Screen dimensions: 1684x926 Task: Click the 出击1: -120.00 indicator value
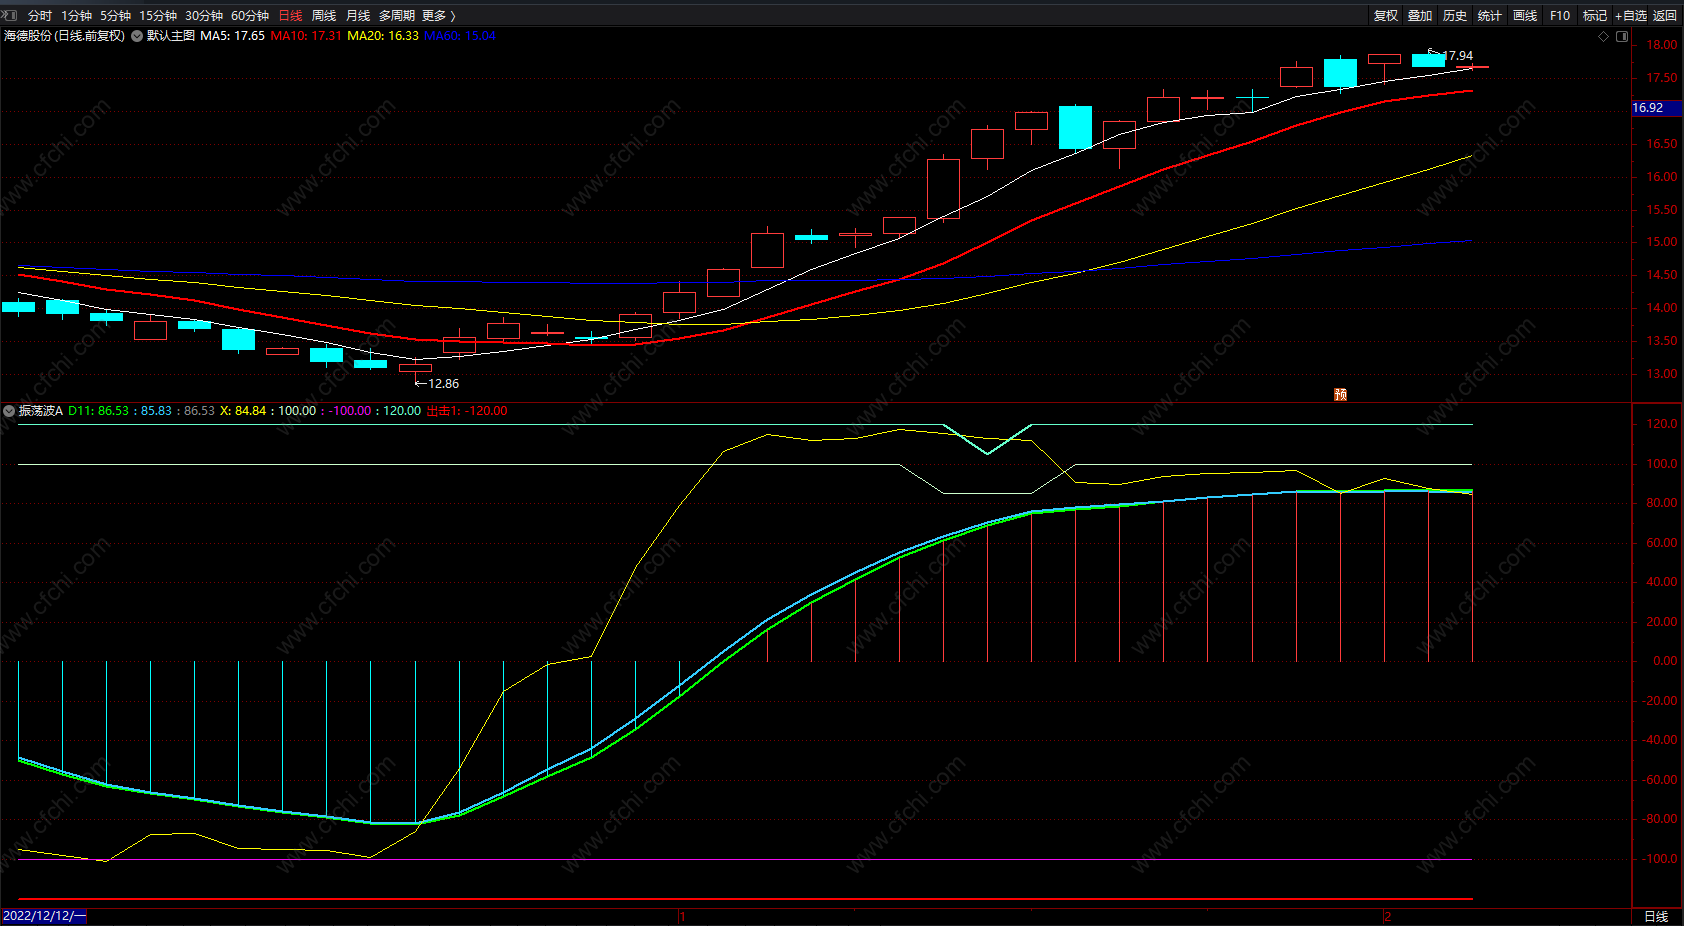pos(467,411)
